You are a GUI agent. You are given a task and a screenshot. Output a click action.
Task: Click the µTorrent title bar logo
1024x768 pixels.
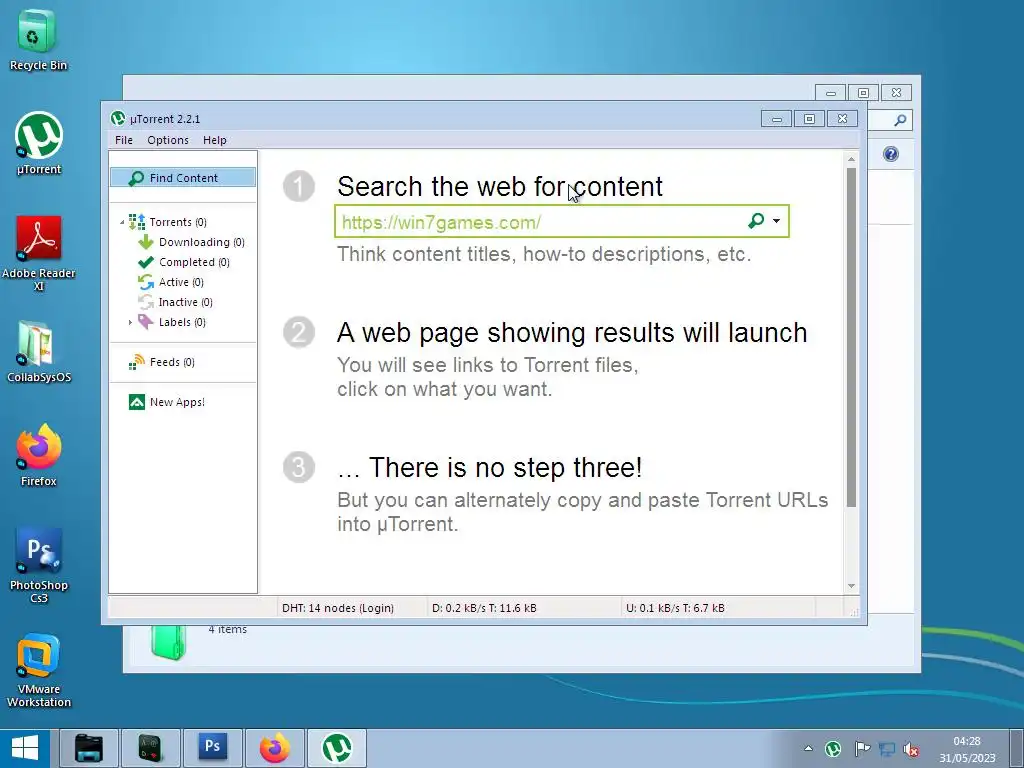coord(118,118)
